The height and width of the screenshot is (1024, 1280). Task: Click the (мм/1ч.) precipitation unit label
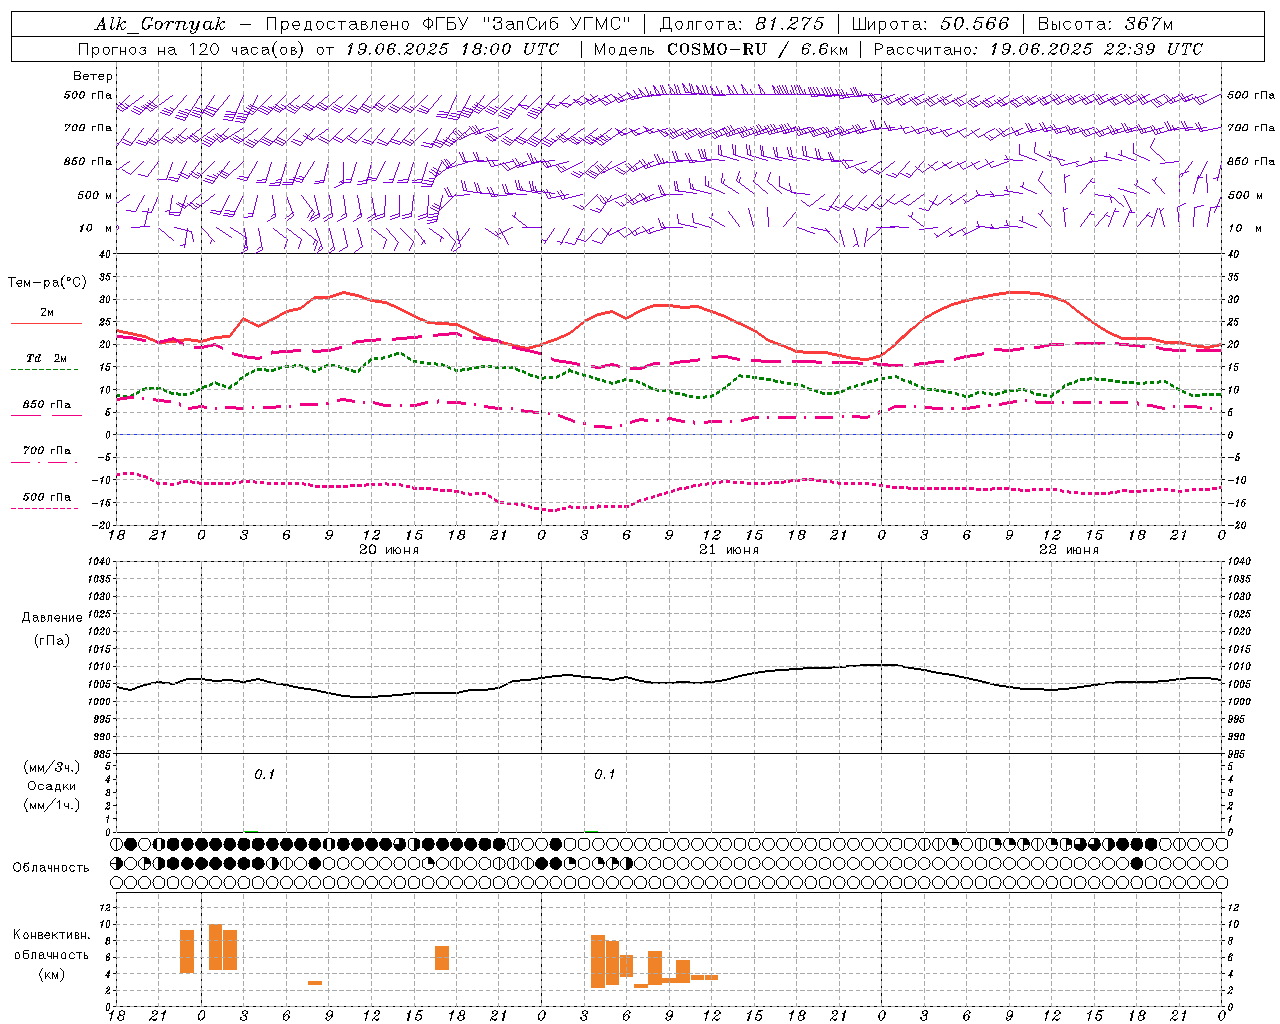[52, 805]
